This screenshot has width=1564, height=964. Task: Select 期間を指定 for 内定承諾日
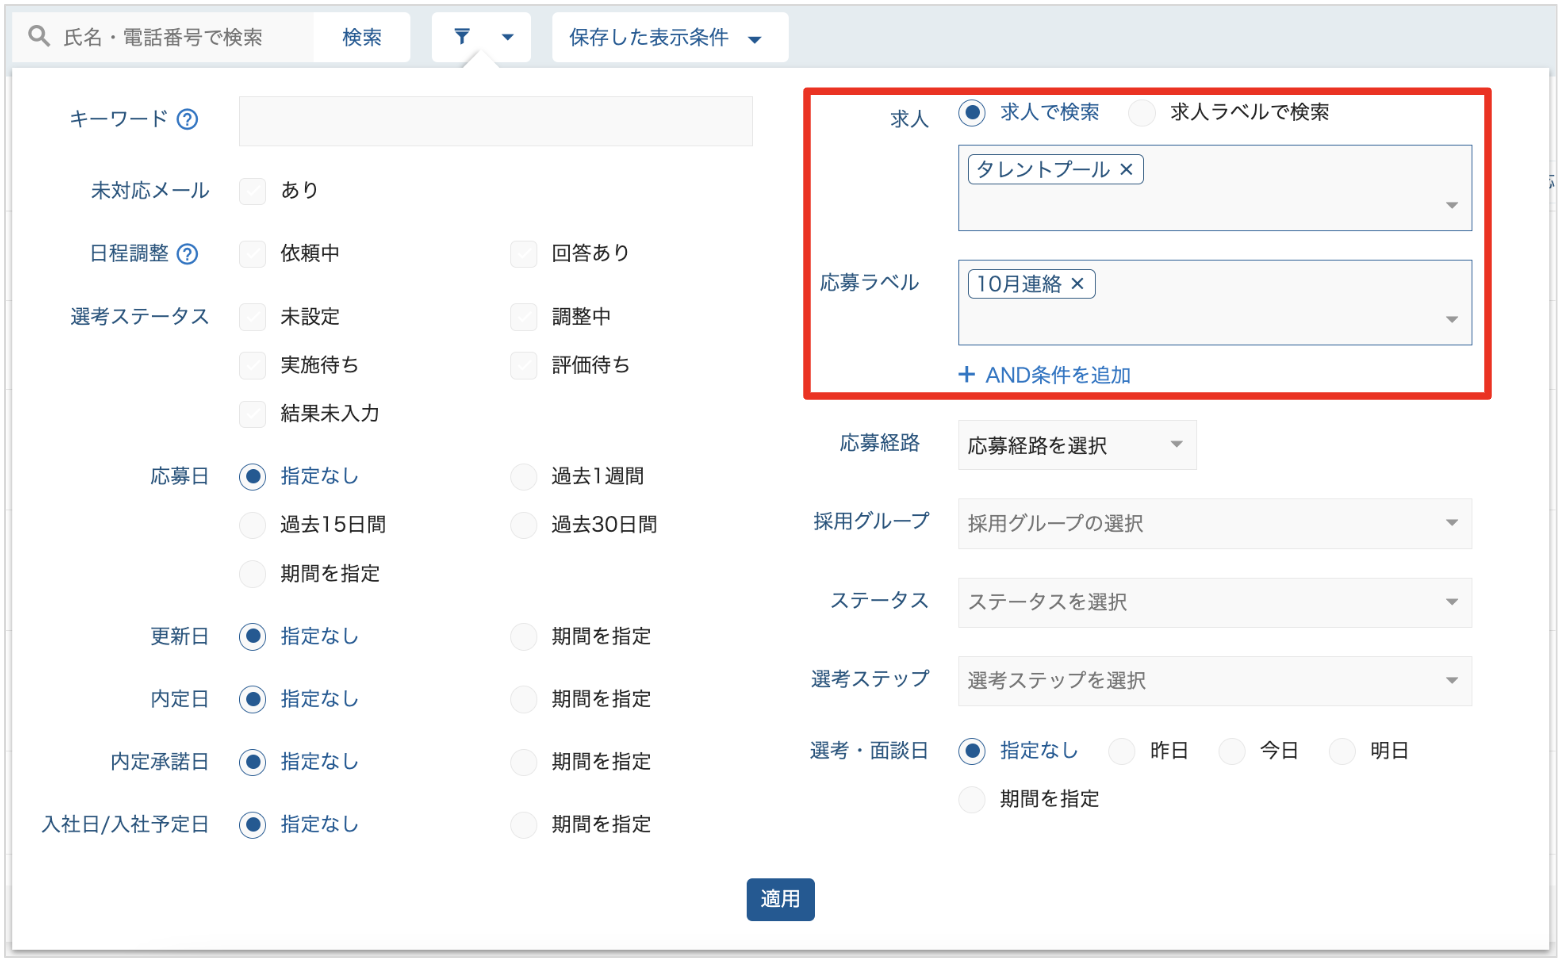point(524,762)
